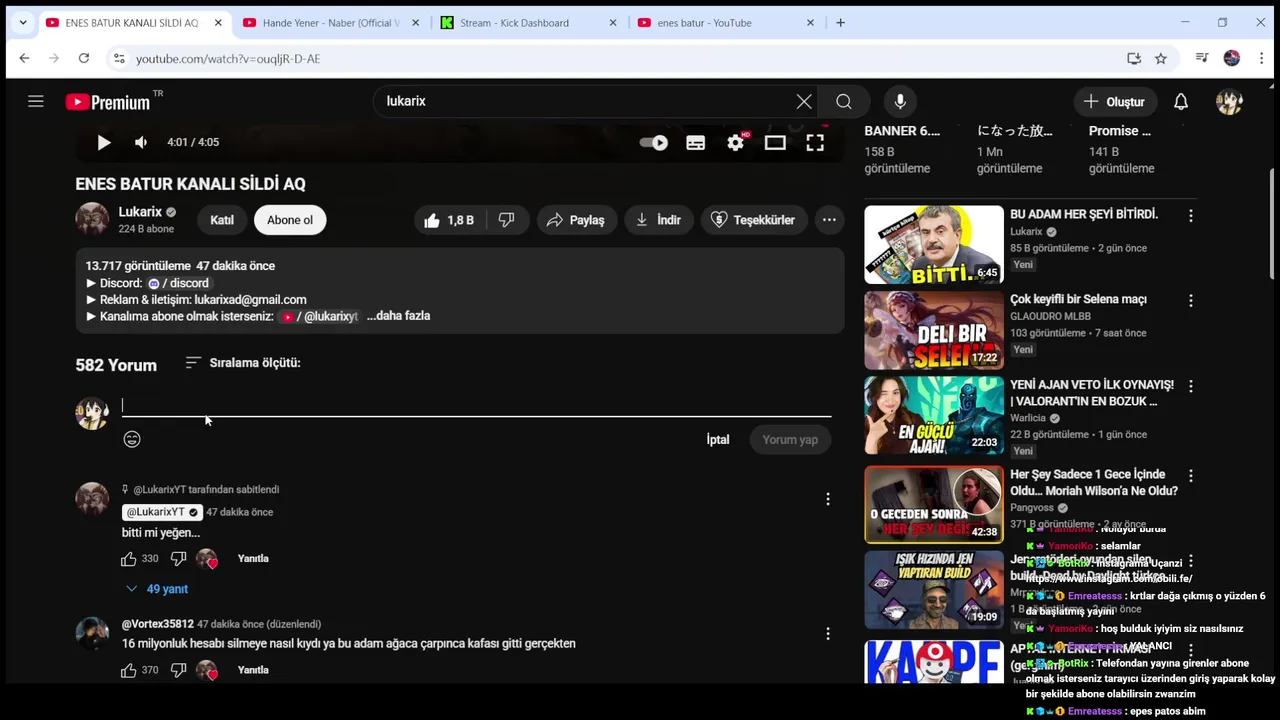Like Vortex35812's comment
Image resolution: width=1280 pixels, height=720 pixels.
(x=129, y=670)
